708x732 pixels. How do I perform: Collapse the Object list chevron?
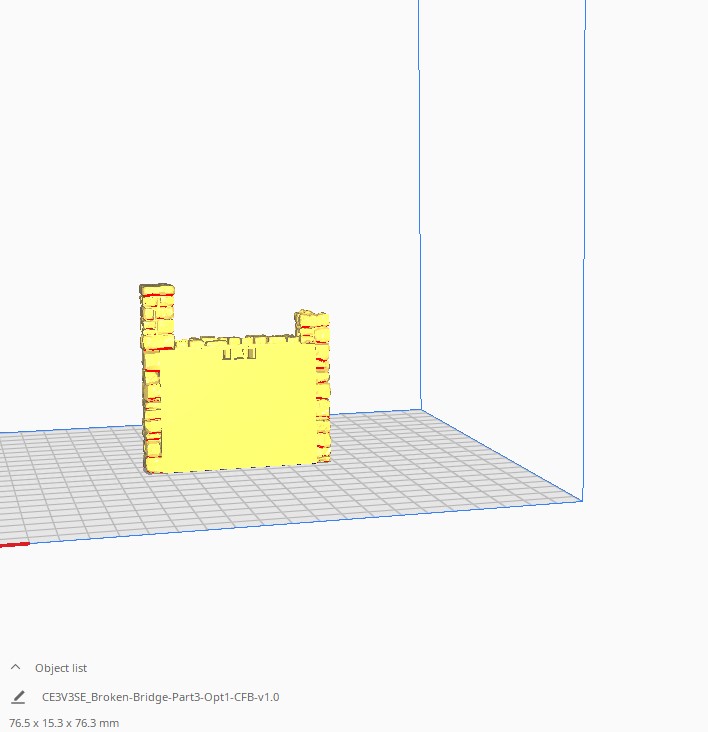click(x=15, y=667)
